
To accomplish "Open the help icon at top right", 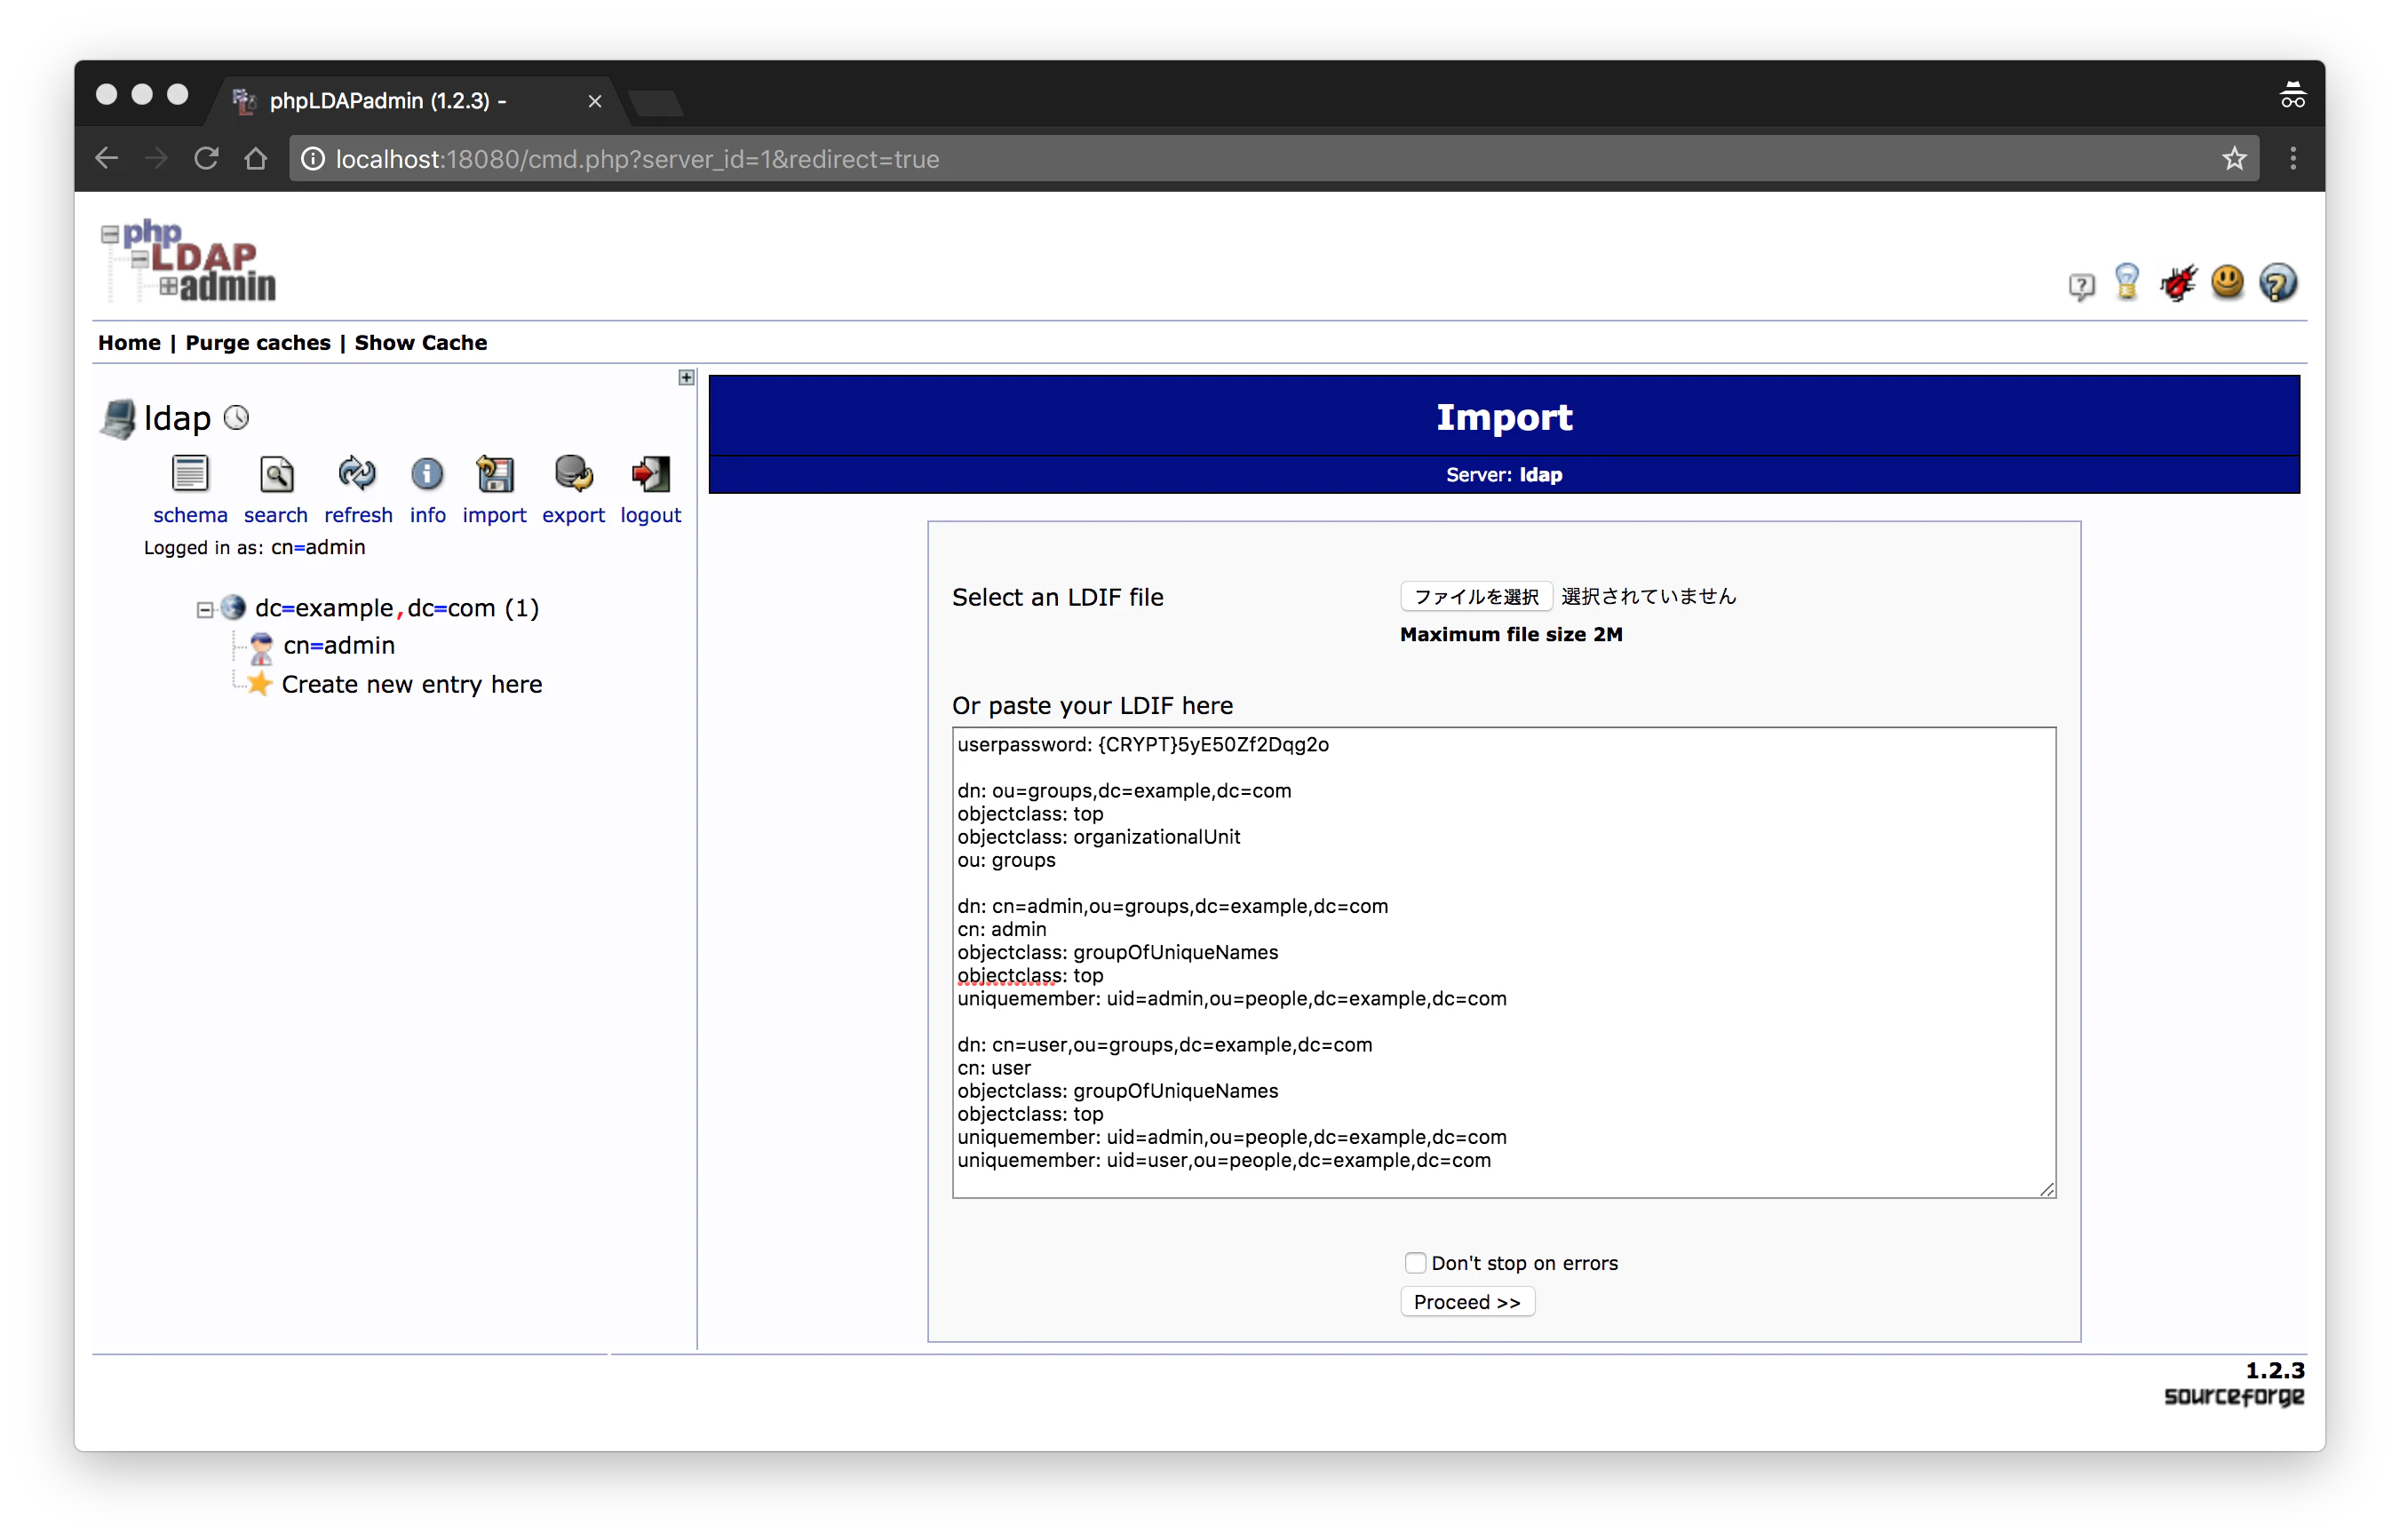I will [x=2278, y=283].
